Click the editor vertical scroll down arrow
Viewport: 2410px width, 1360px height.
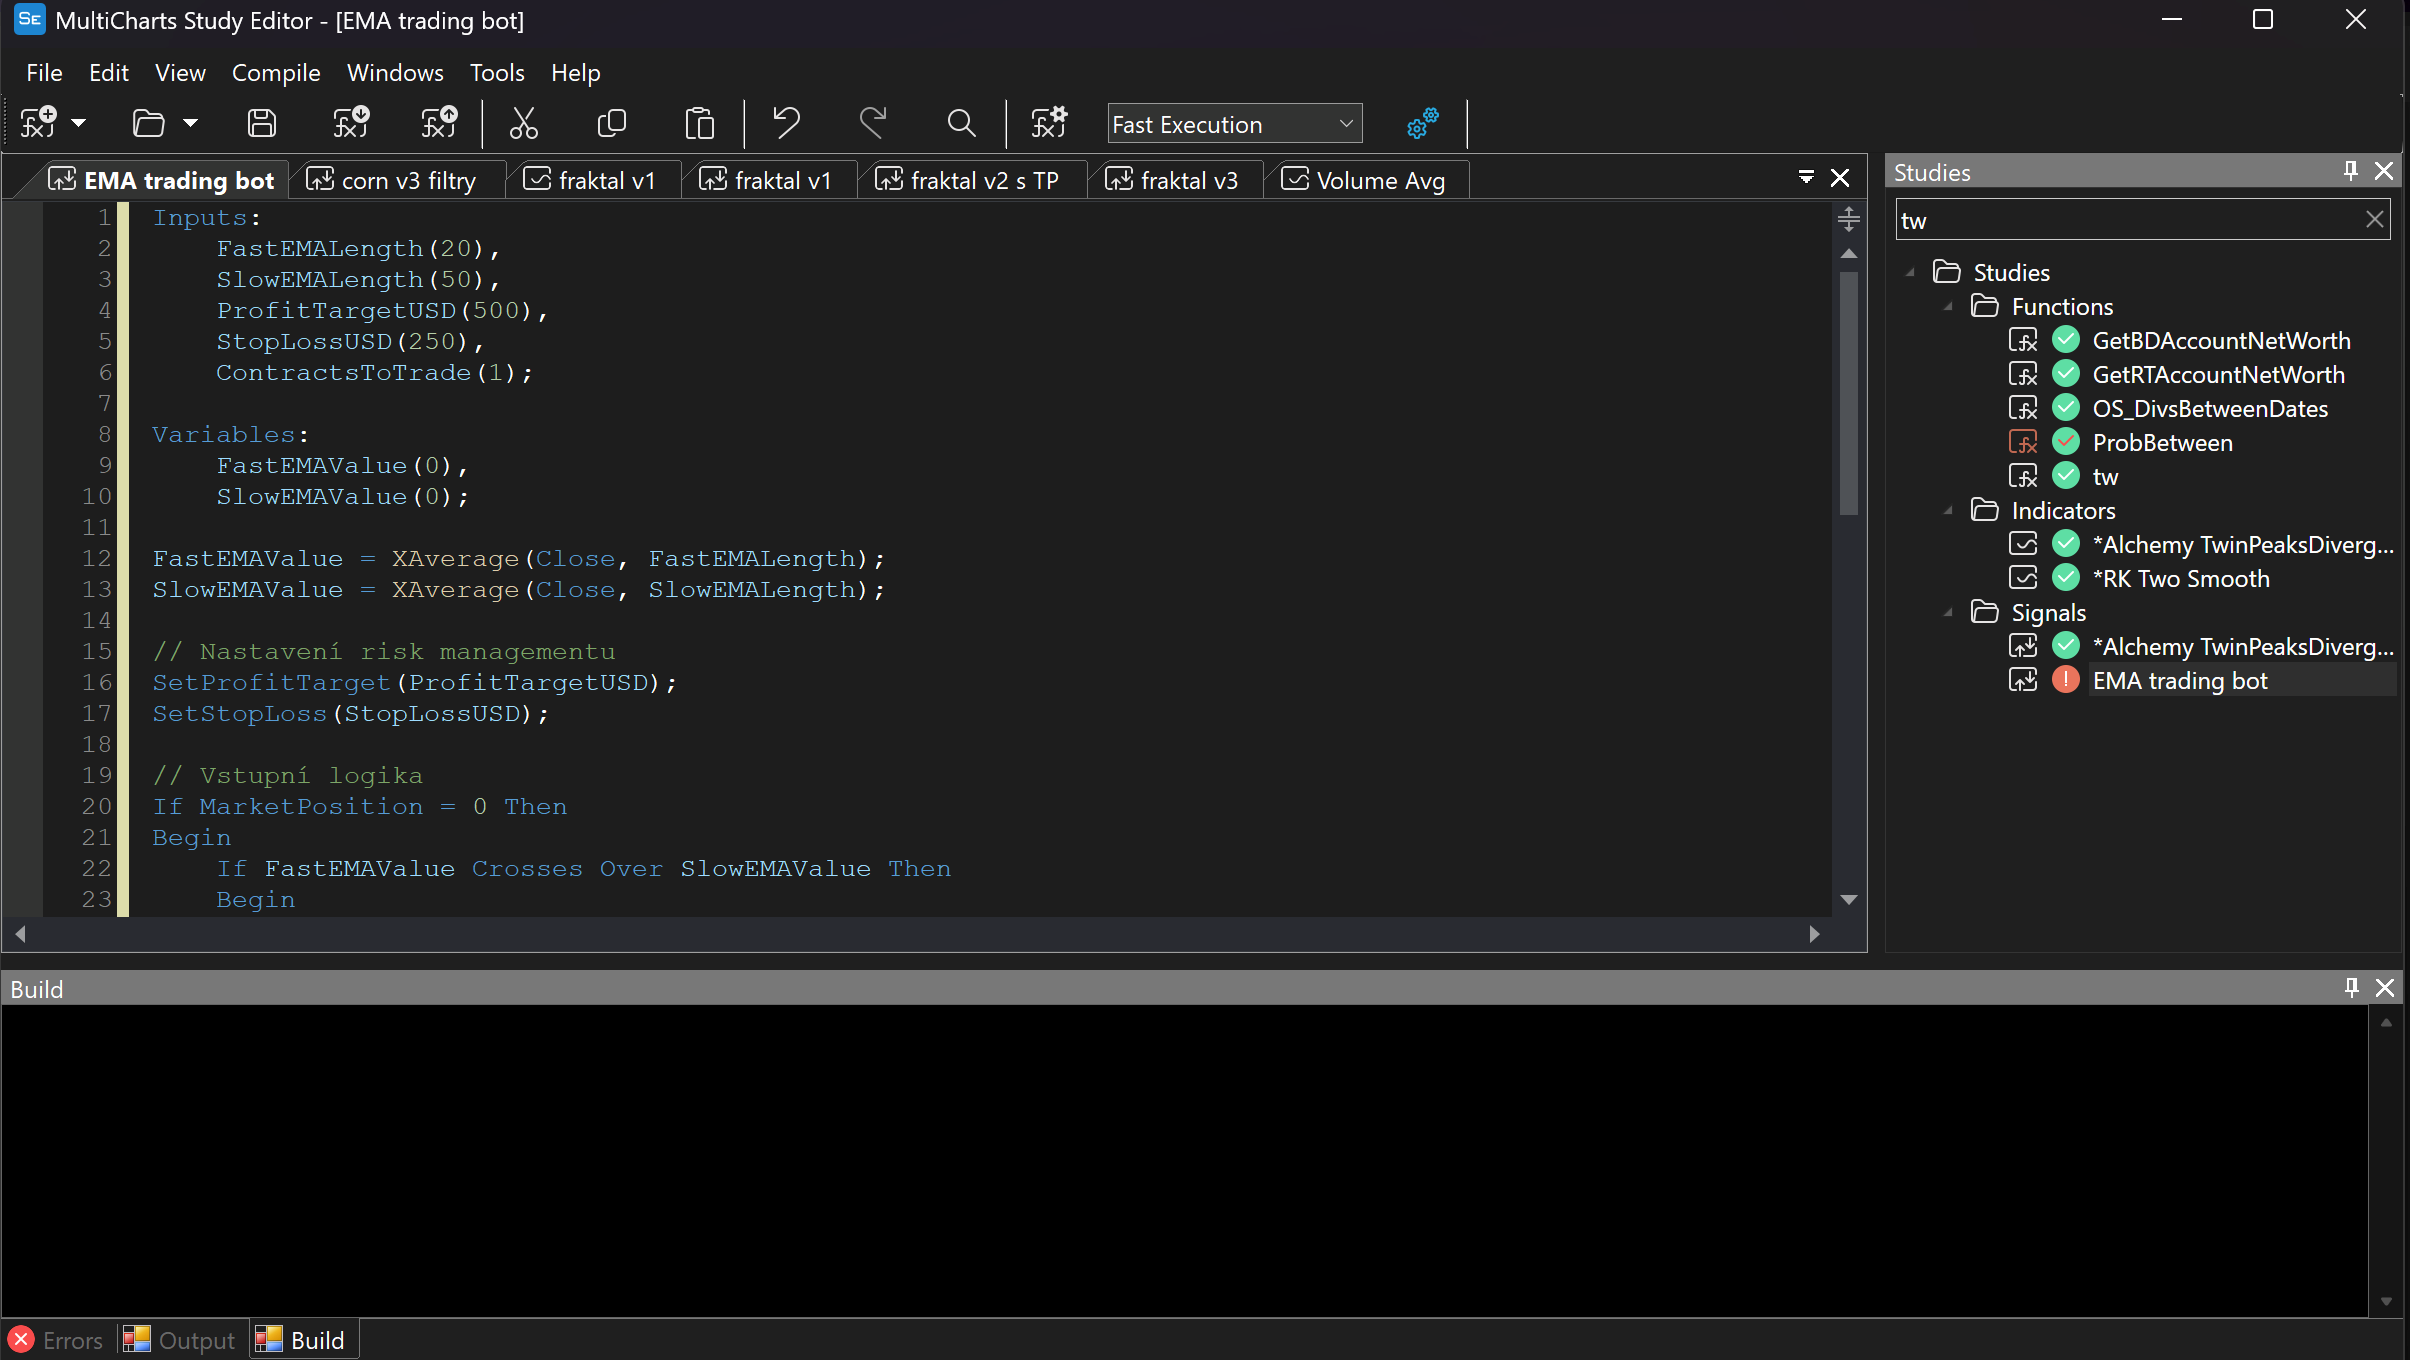(x=1849, y=900)
